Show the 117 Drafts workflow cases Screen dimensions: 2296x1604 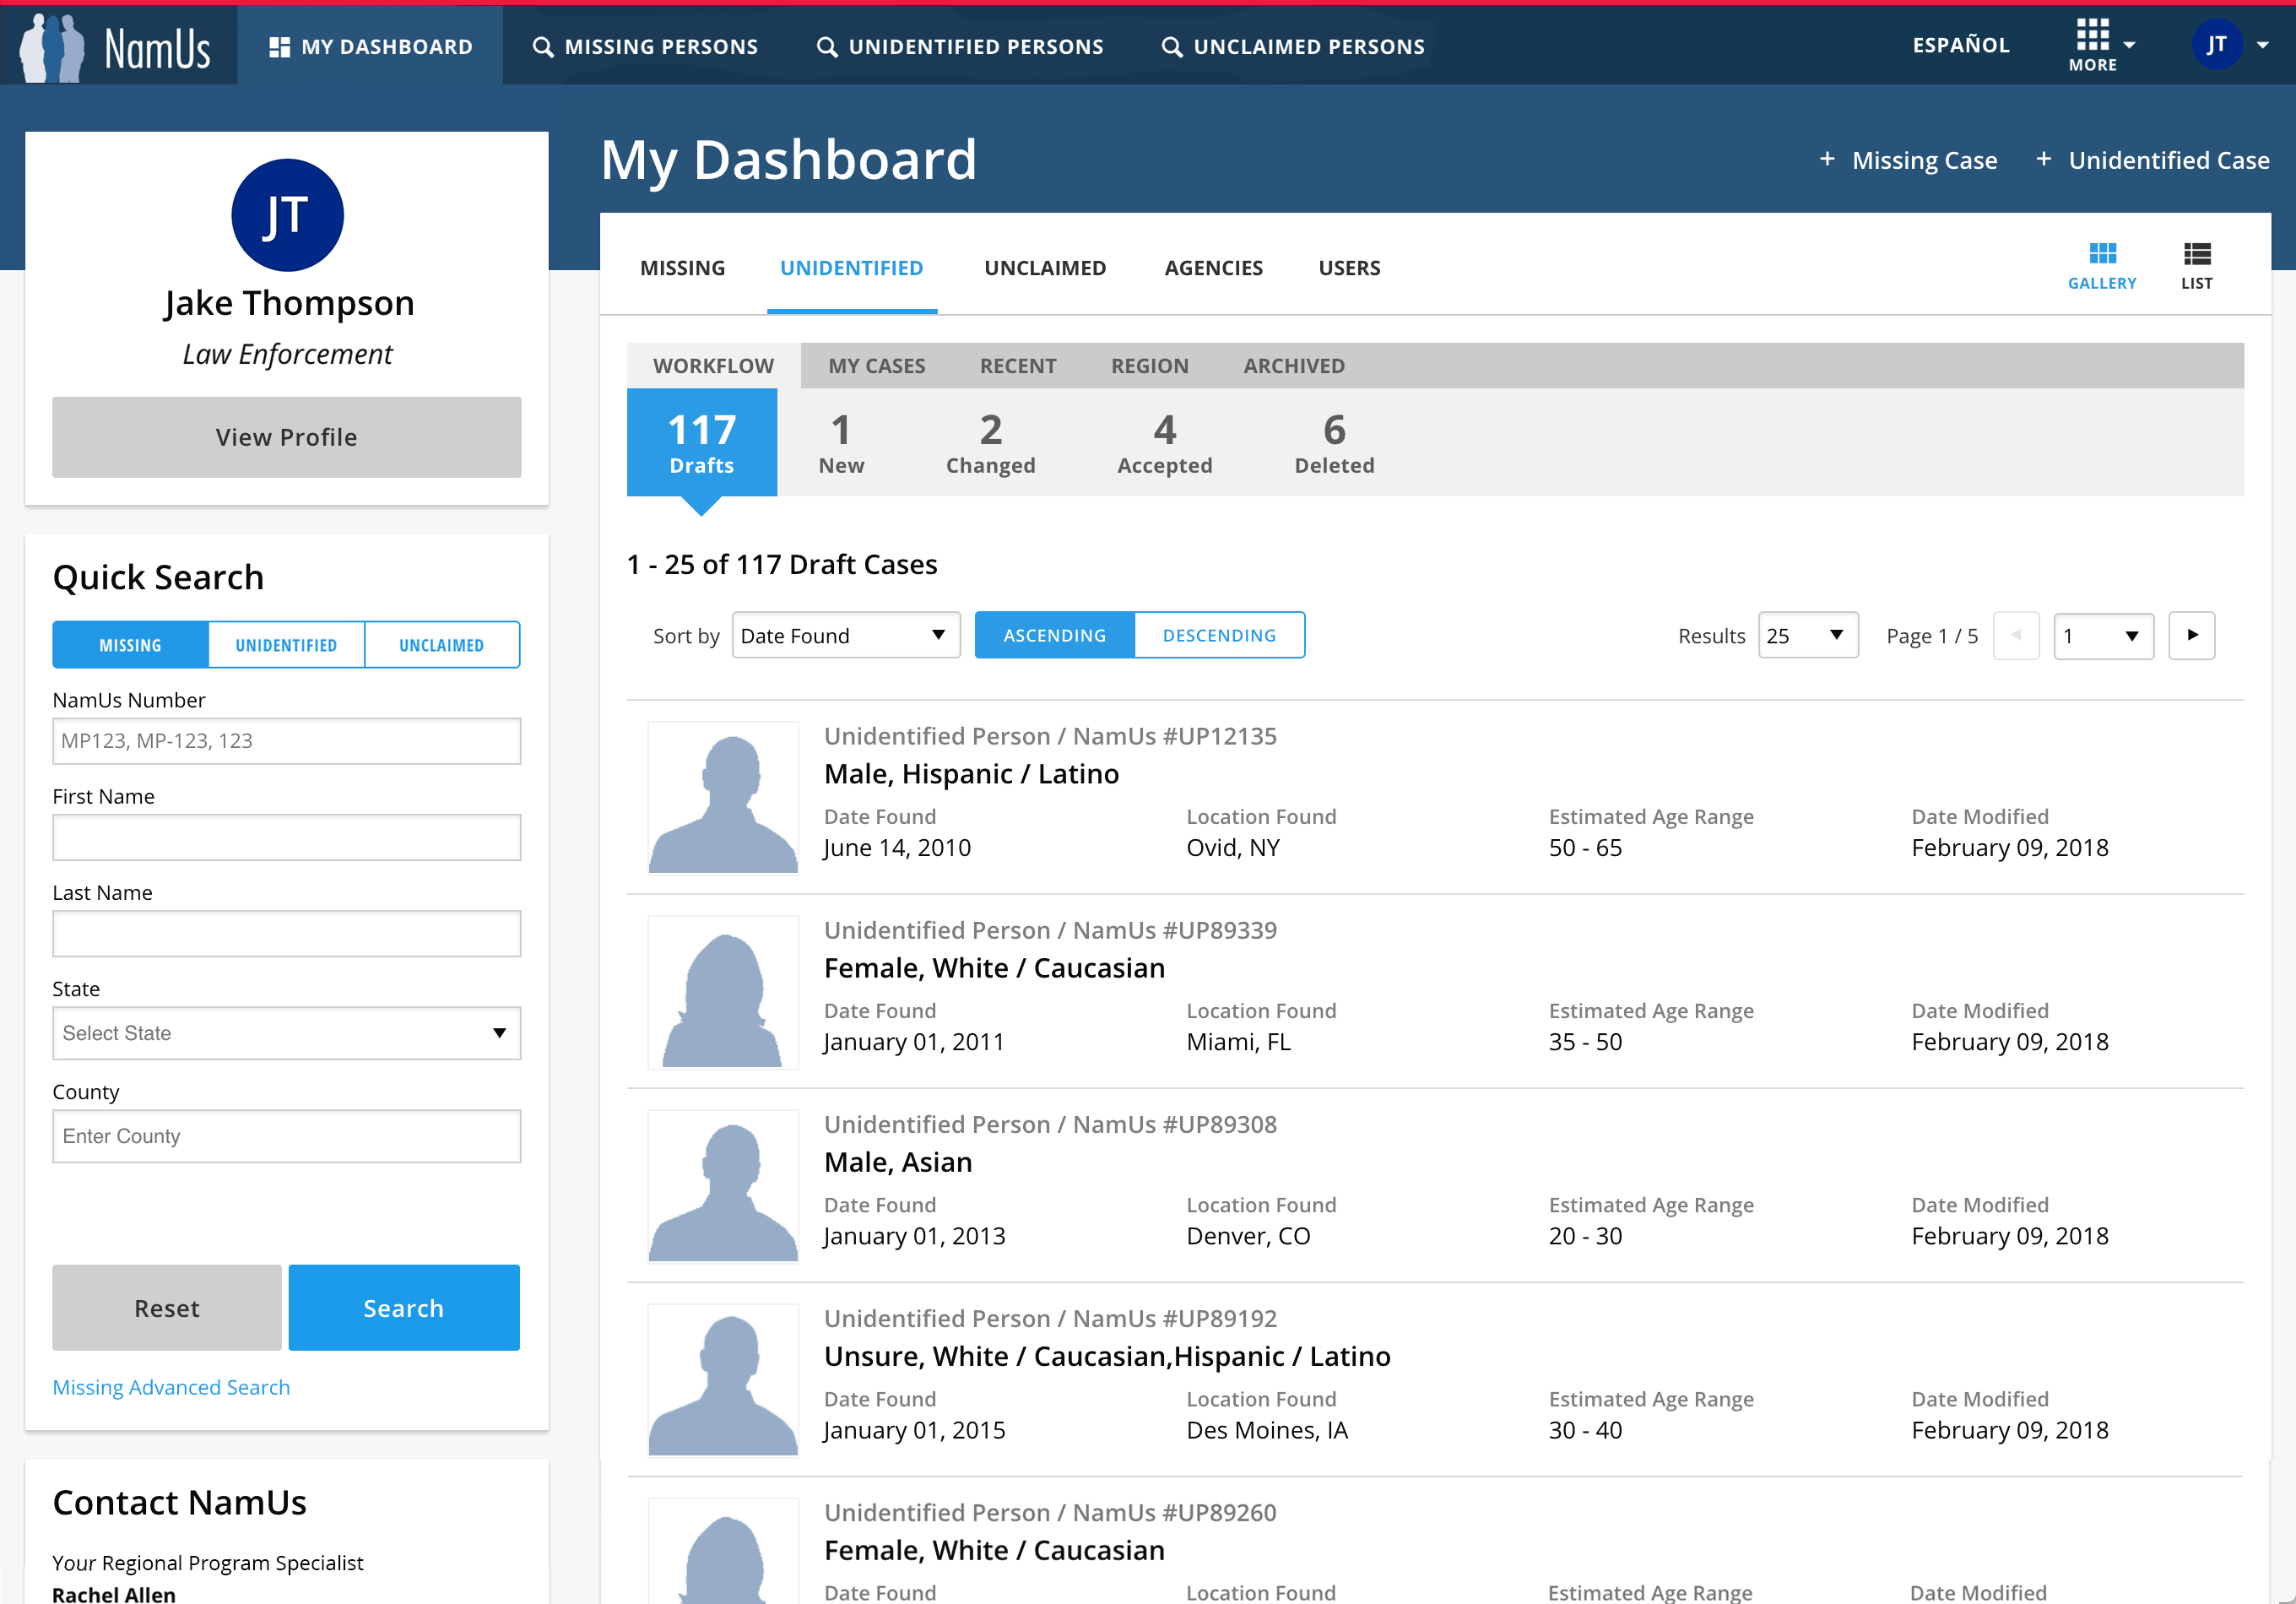[701, 442]
